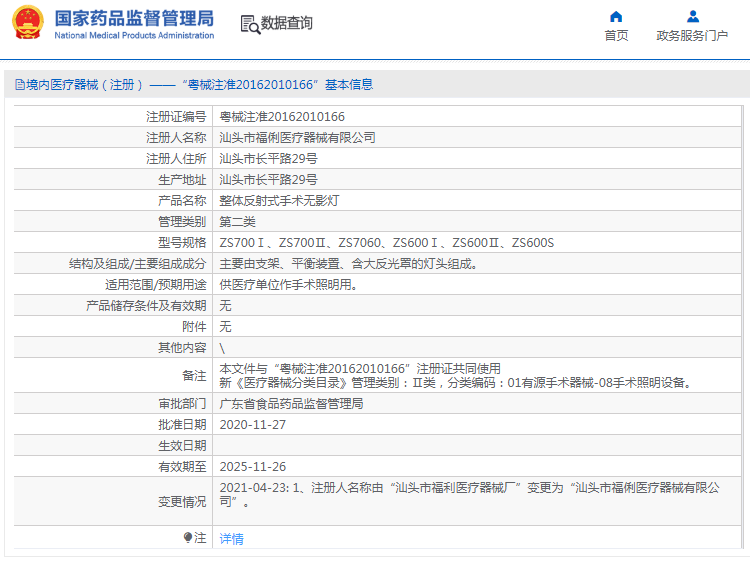Click 生产地址 value 汕头市长平路29号
The height and width of the screenshot is (563, 750).
[268, 180]
